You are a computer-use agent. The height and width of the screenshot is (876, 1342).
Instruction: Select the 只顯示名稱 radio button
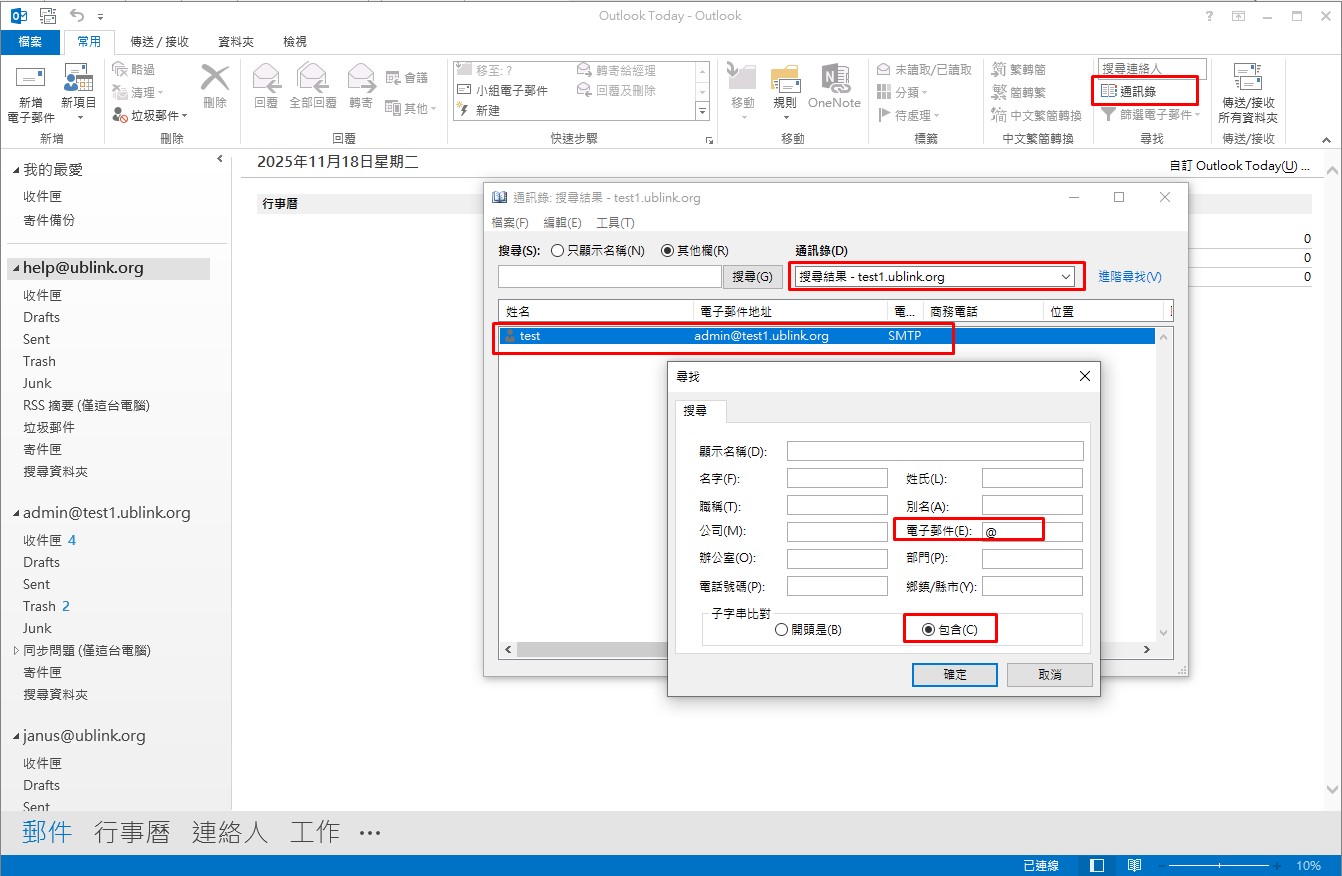558,251
